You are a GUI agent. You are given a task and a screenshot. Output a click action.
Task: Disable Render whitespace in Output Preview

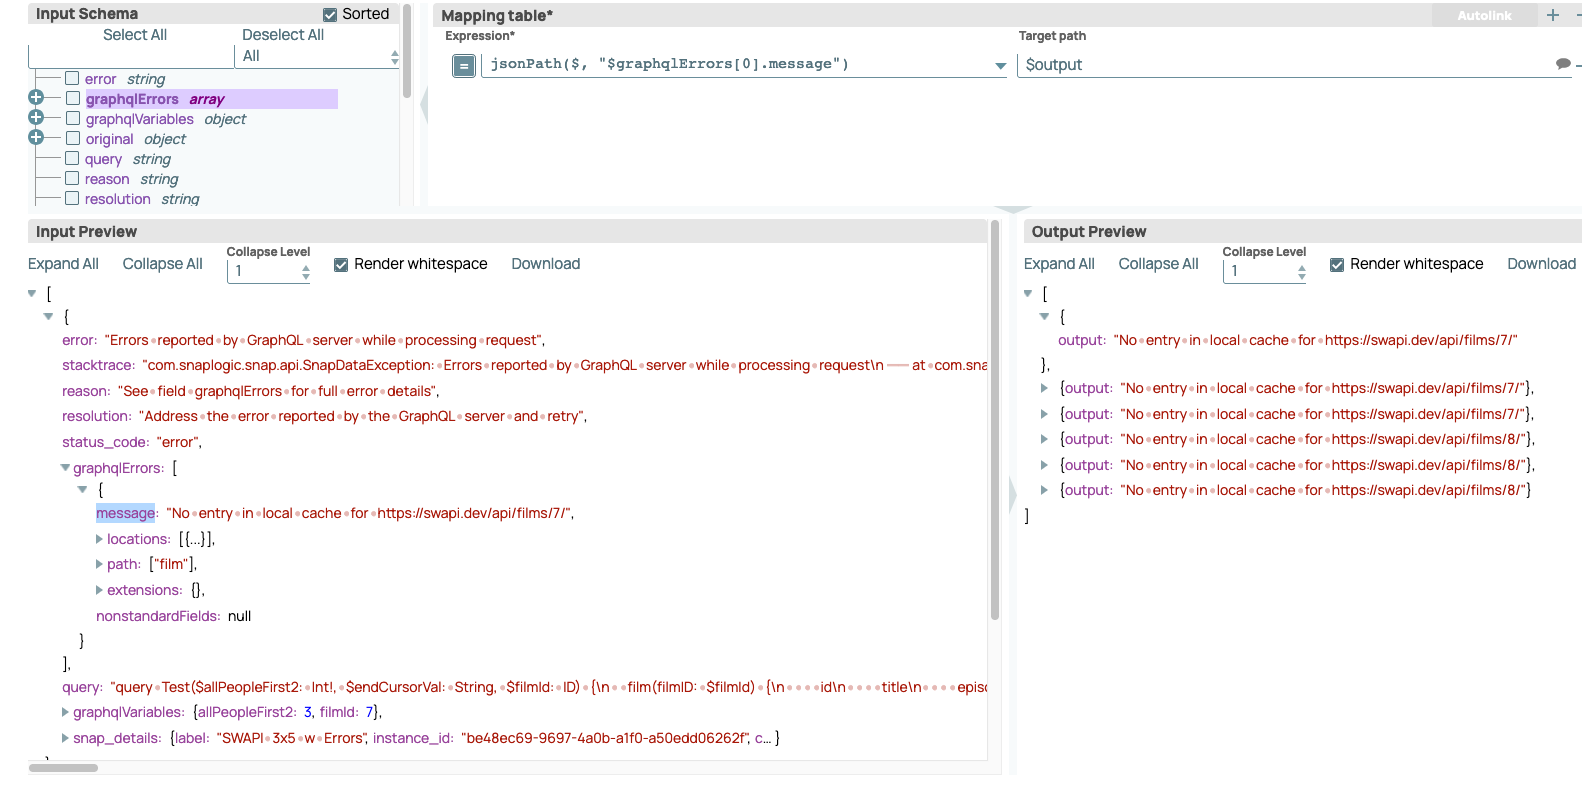point(1337,265)
